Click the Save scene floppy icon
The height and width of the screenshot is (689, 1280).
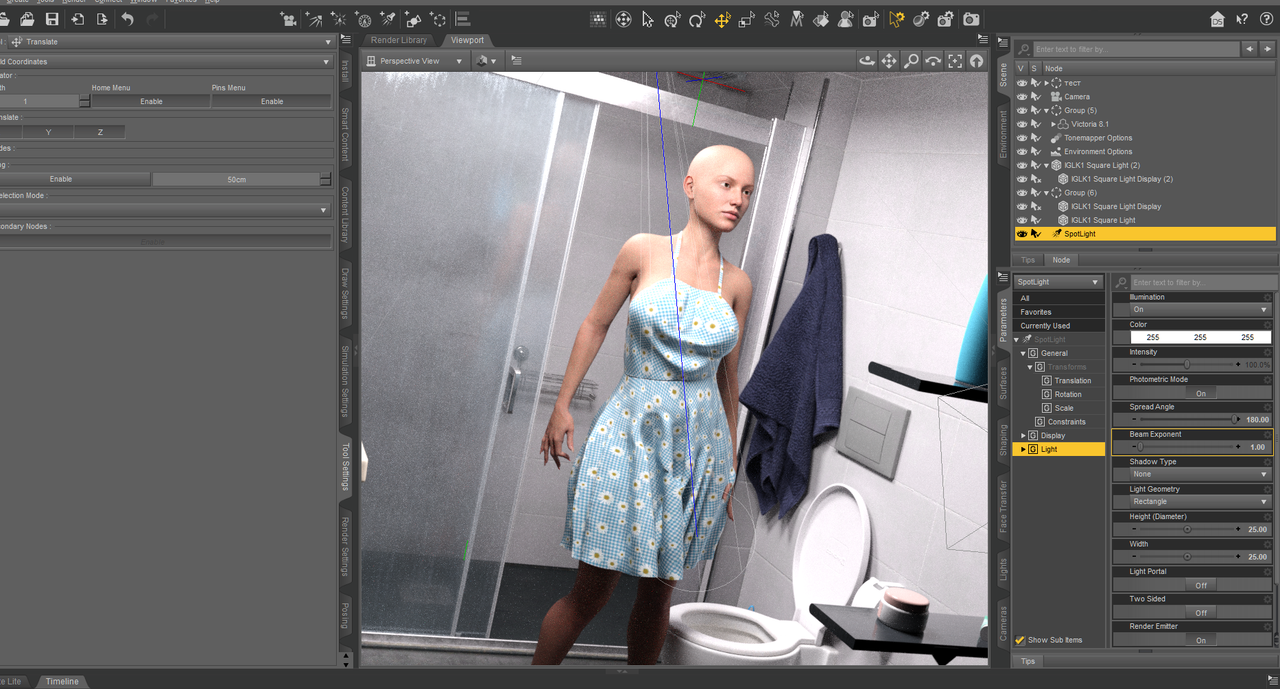point(52,19)
